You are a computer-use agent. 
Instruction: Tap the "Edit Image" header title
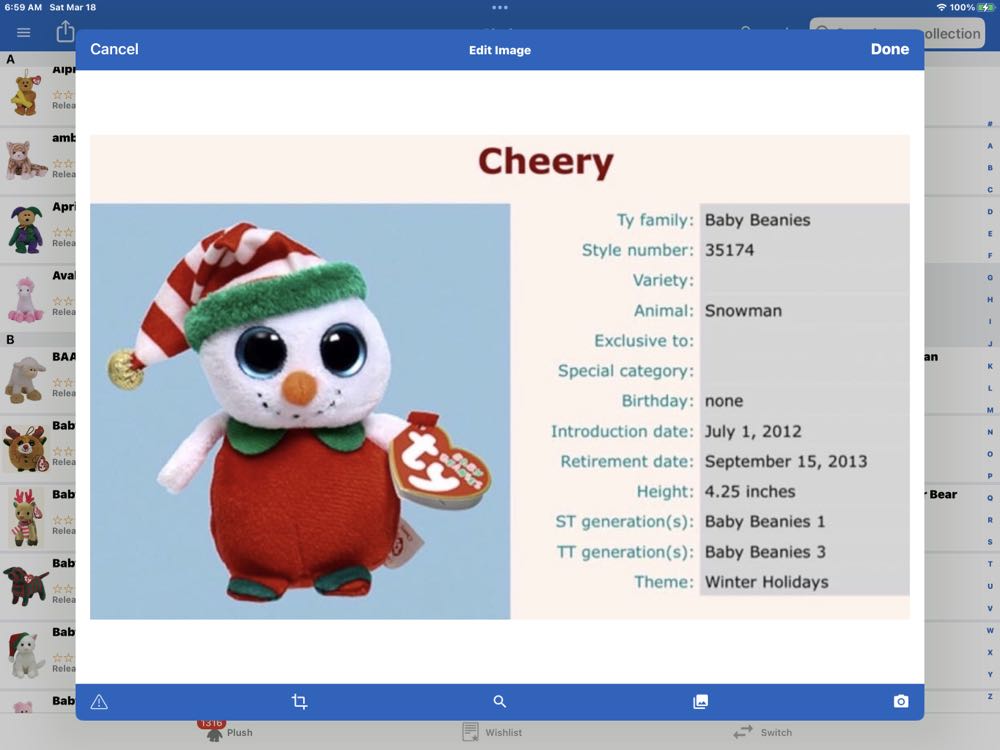pos(500,50)
